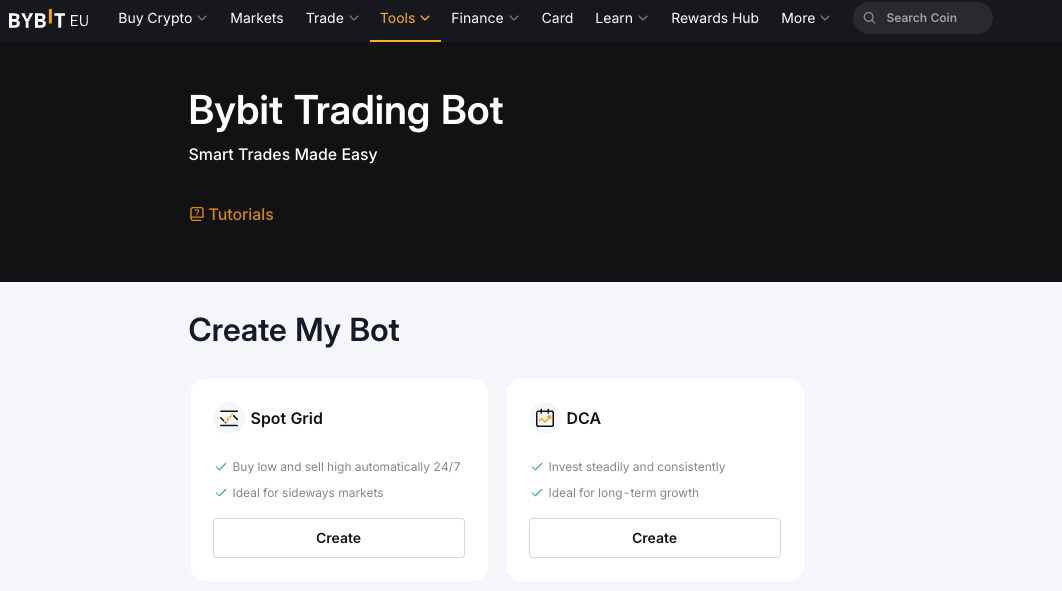The height and width of the screenshot is (591, 1062).
Task: Open the Tutorials link
Action: point(241,213)
